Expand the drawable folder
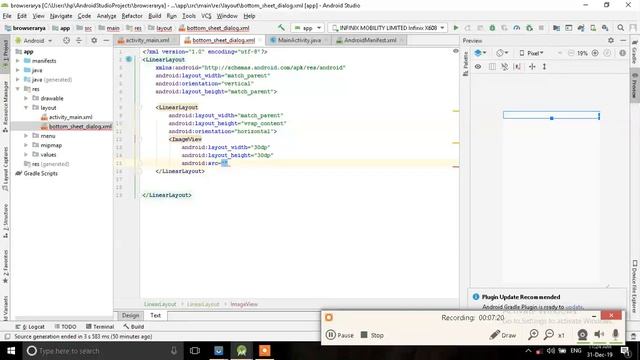Screen dimensions: 640x360 (26, 98)
